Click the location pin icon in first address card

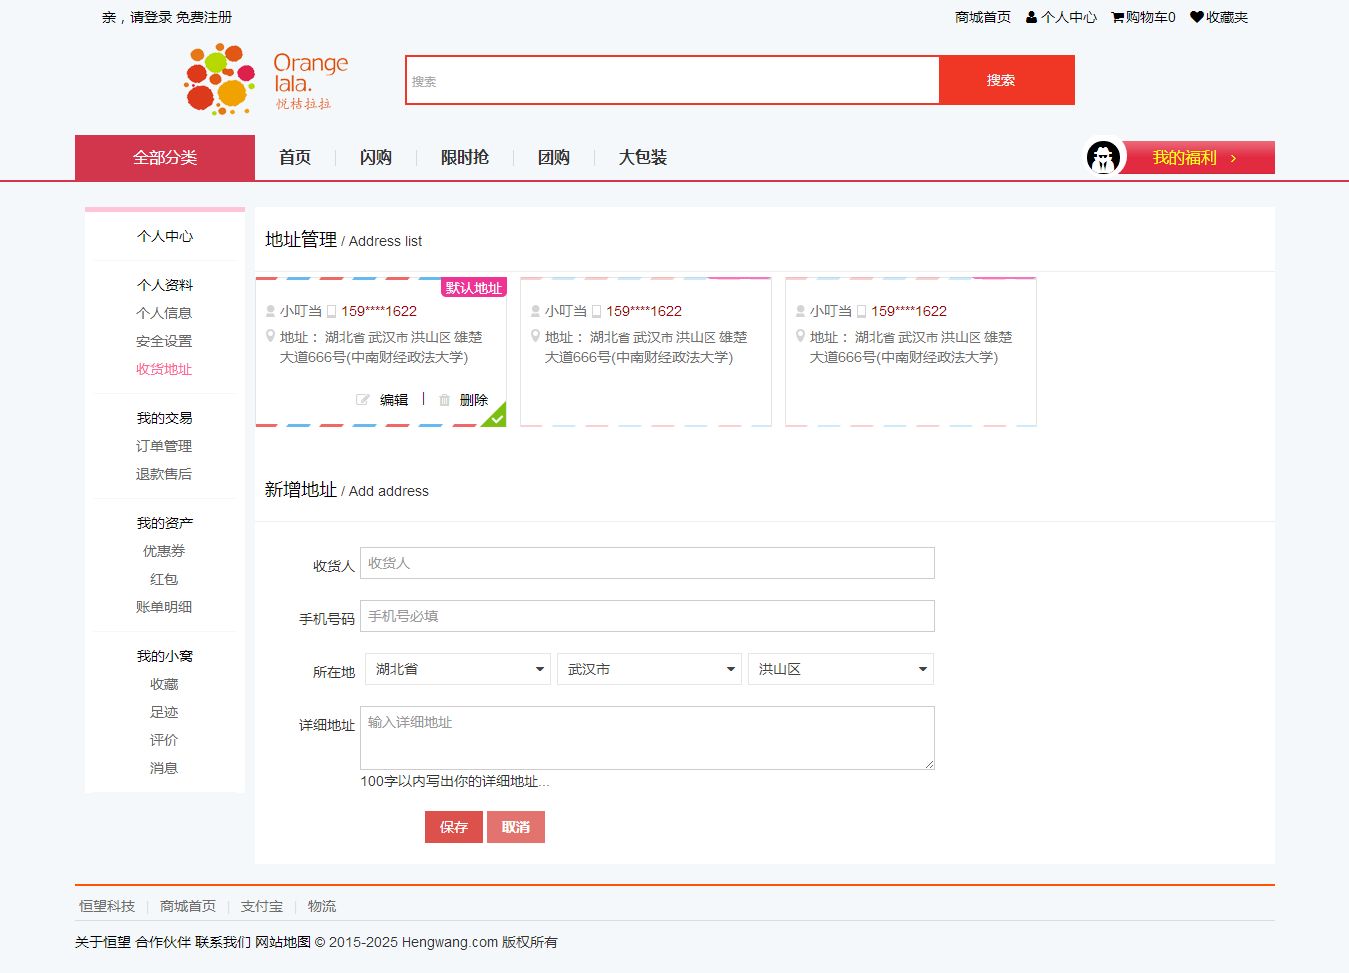[270, 337]
